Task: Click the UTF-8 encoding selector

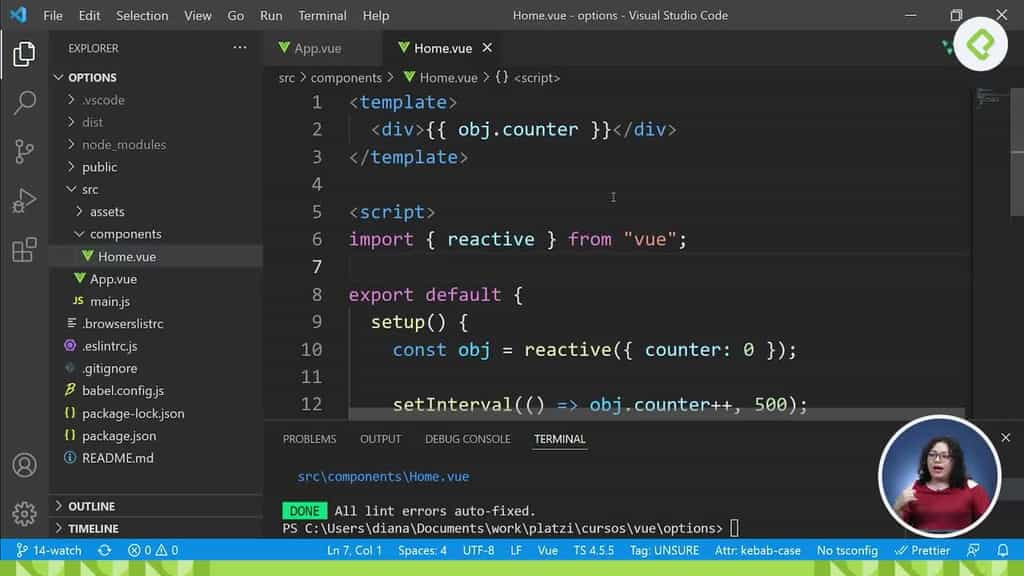Action: coord(479,550)
